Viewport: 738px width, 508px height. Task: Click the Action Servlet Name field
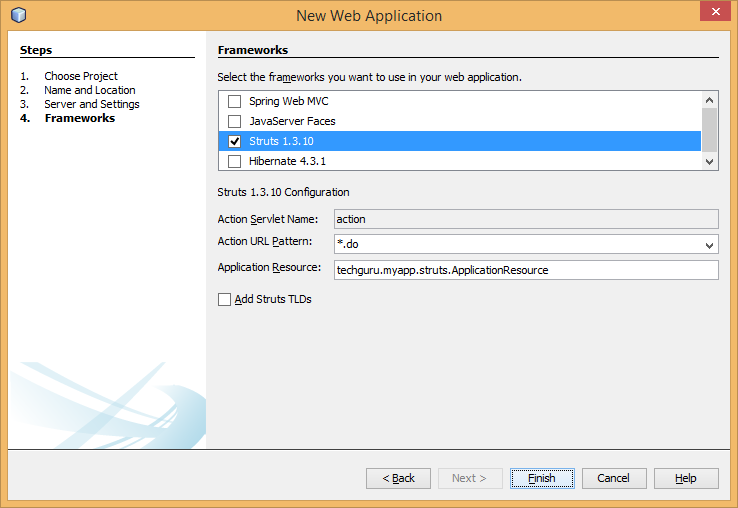(526, 219)
